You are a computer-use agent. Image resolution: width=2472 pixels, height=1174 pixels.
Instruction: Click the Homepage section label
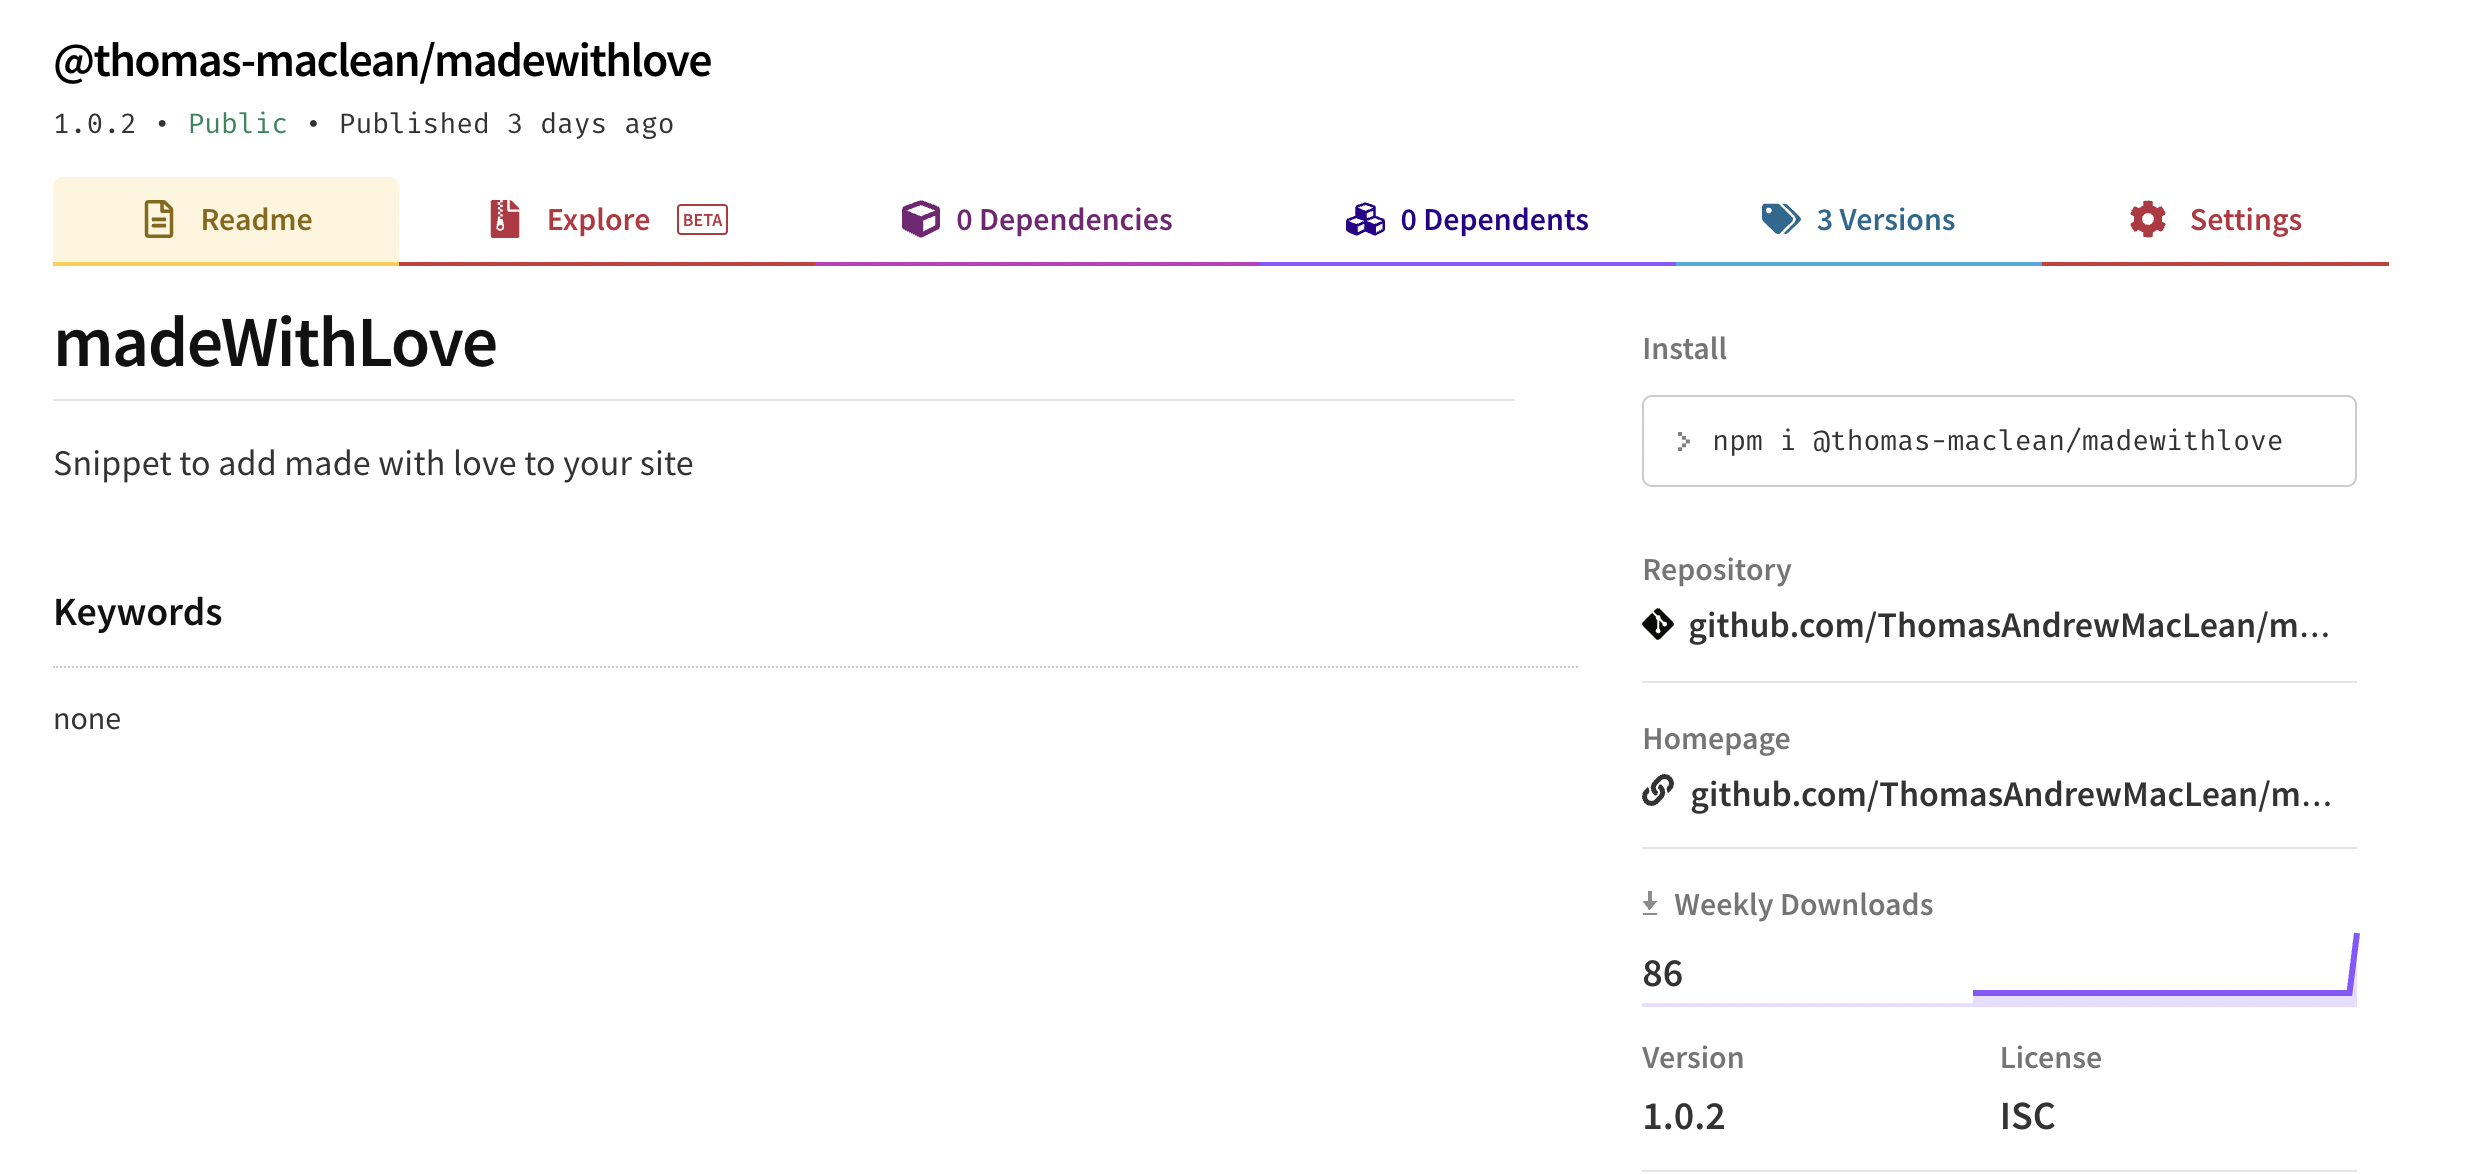pyautogui.click(x=1716, y=739)
